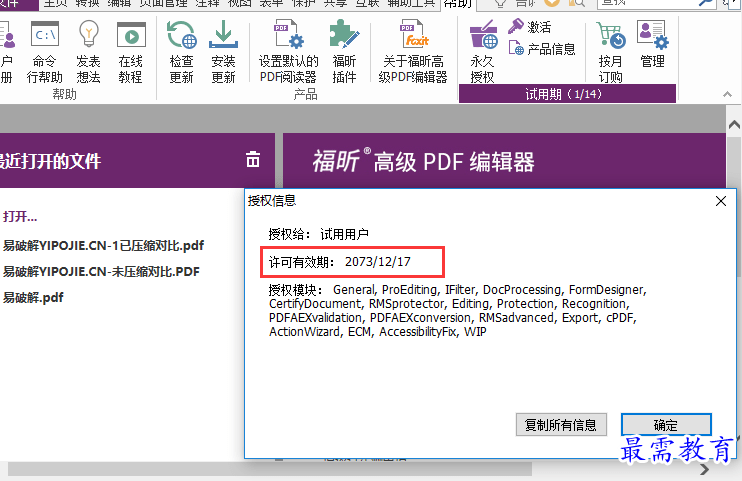Open 产品信息 product information
This screenshot has width=742, height=481.
click(542, 48)
